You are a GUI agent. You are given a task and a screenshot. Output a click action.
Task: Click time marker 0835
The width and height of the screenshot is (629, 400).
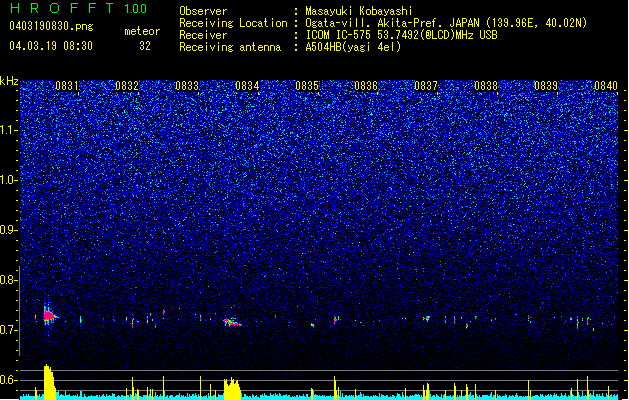click(x=307, y=86)
